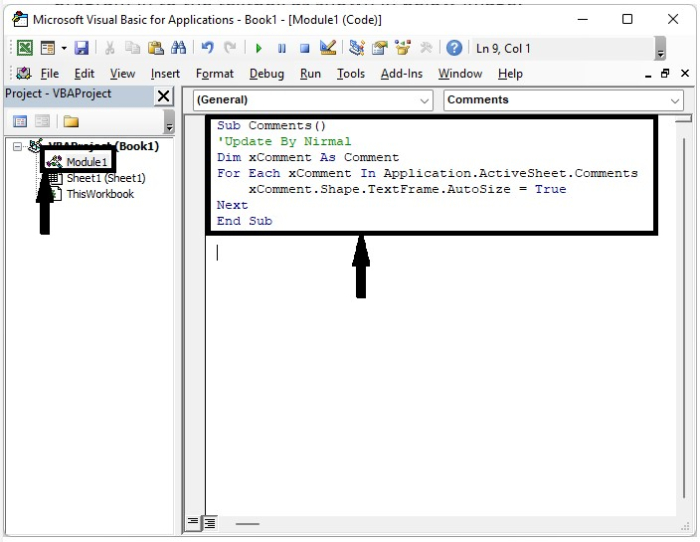Open Find with the binoculars icon
Screen dimensions: 700x542
point(179,48)
